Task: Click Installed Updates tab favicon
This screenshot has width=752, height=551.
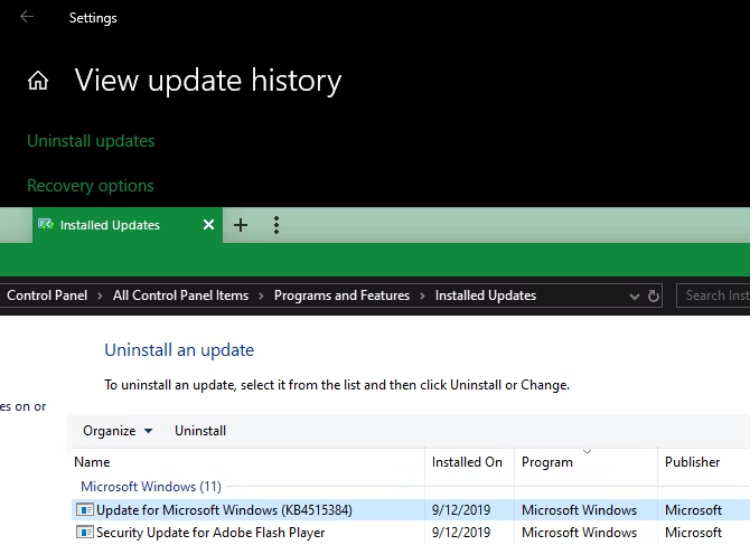Action: tap(46, 224)
